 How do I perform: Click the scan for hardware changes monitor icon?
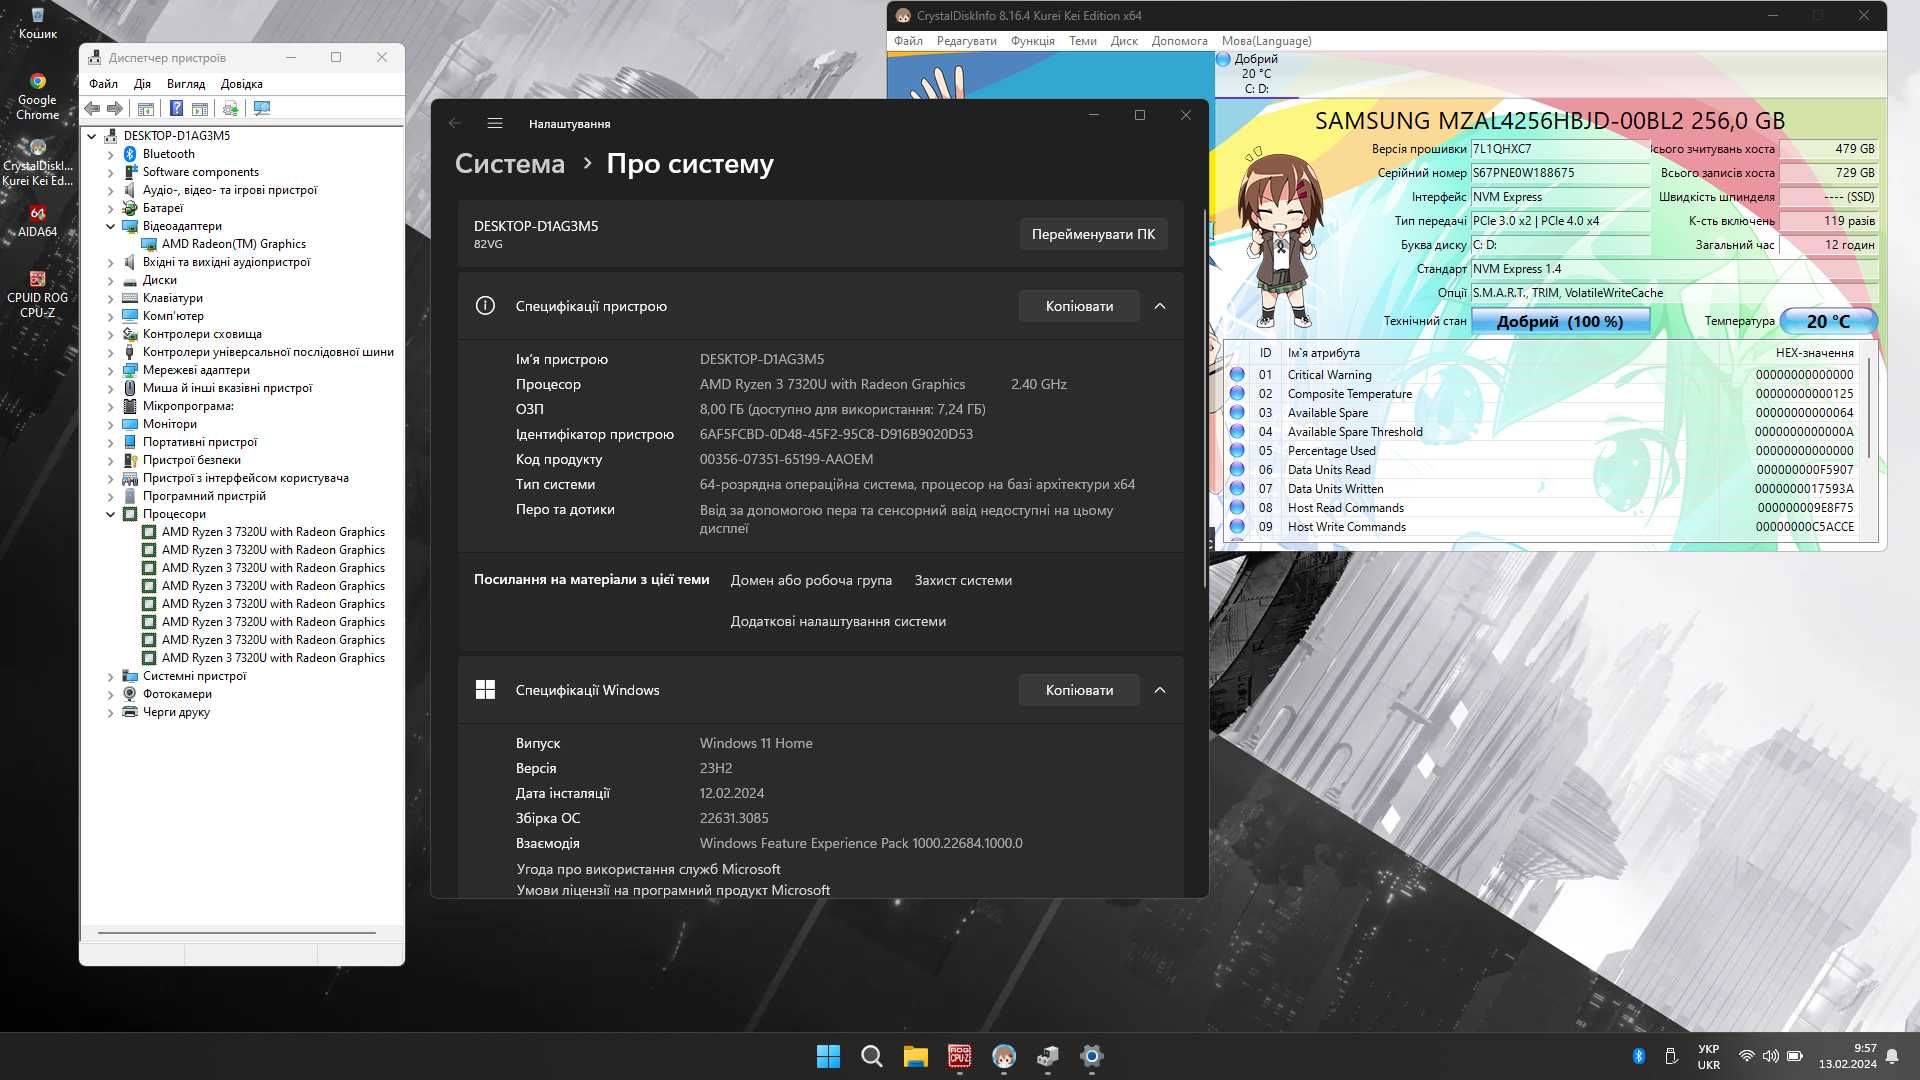click(x=262, y=108)
